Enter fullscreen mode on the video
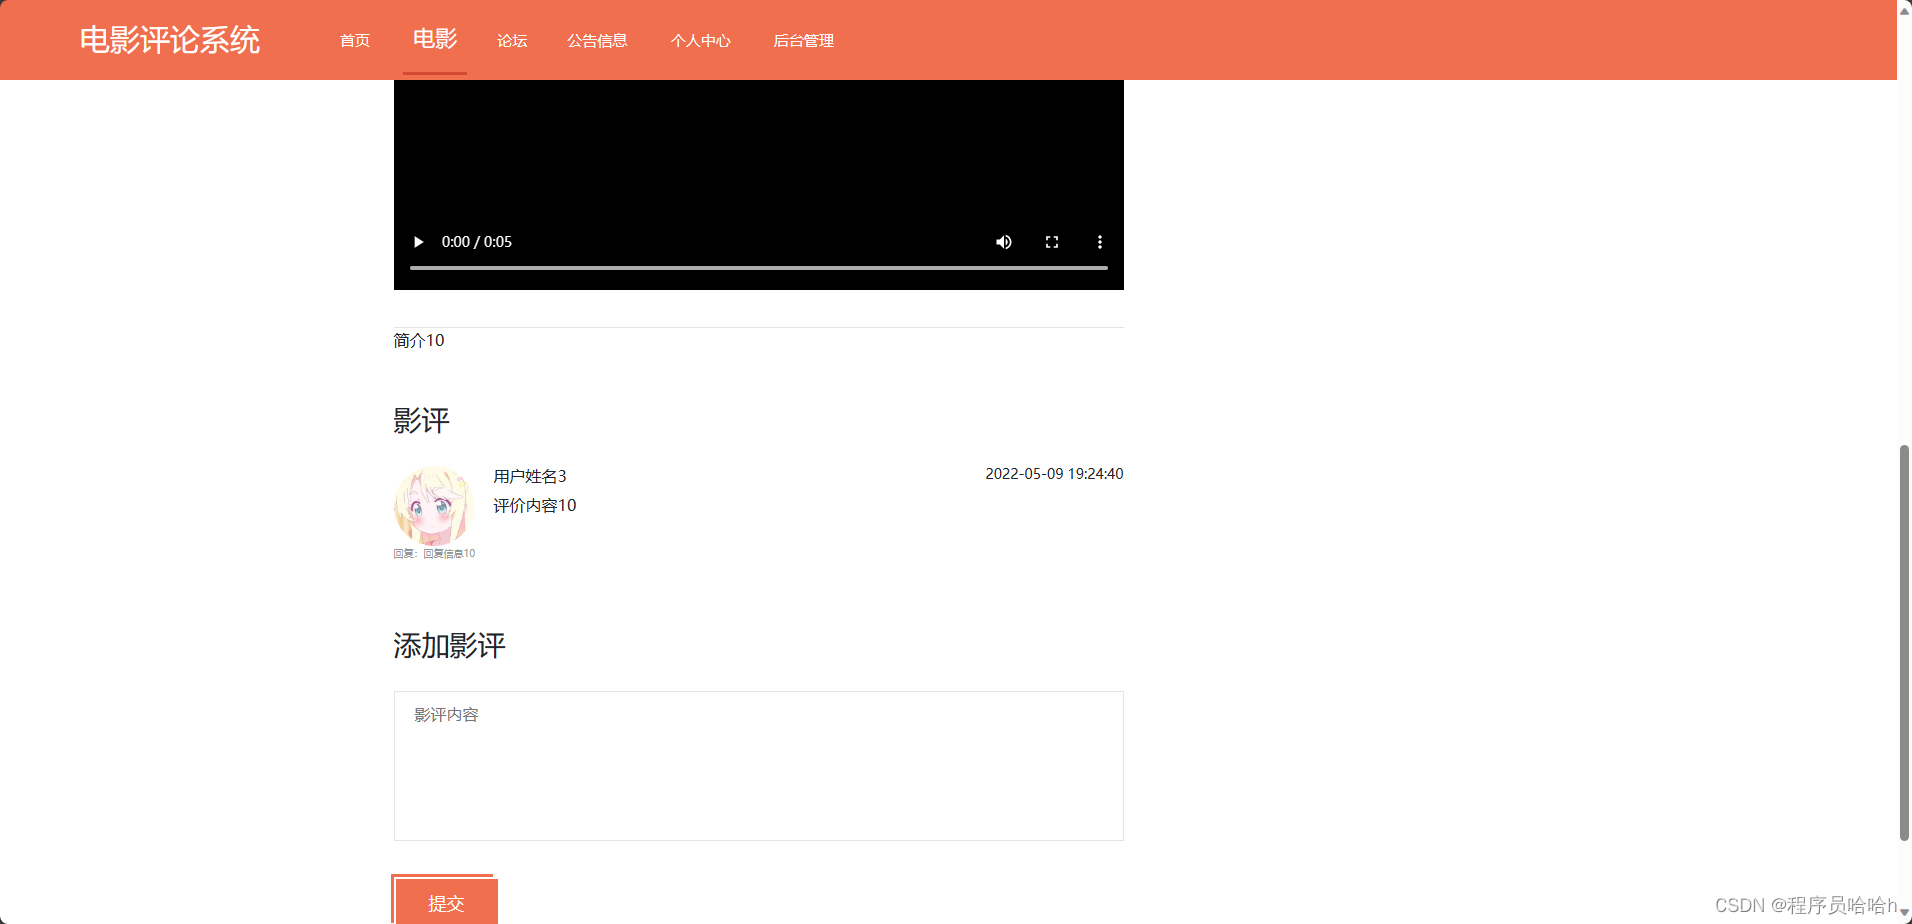Viewport: 1912px width, 924px height. [x=1051, y=241]
